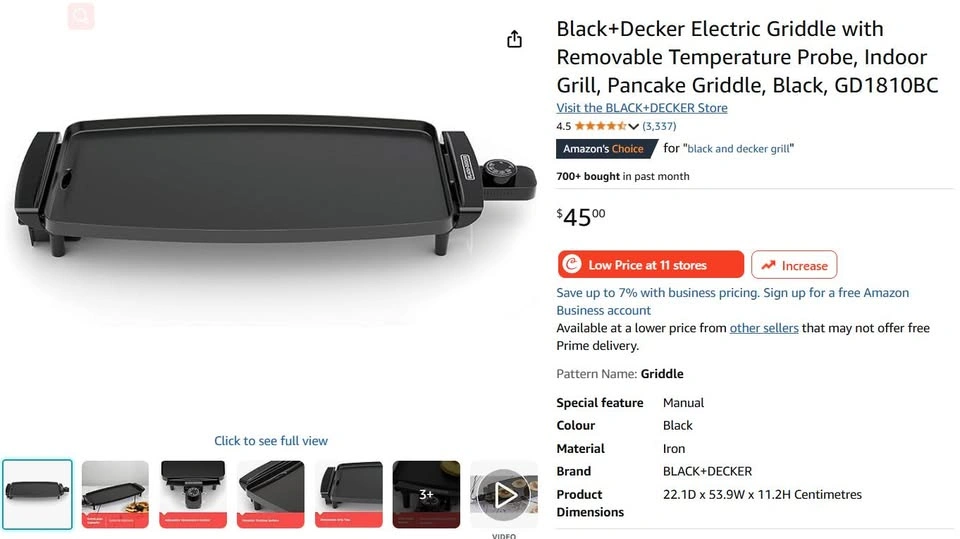Open the 3+ more images thumbnail
Screen dimensions: 960x539
426,494
